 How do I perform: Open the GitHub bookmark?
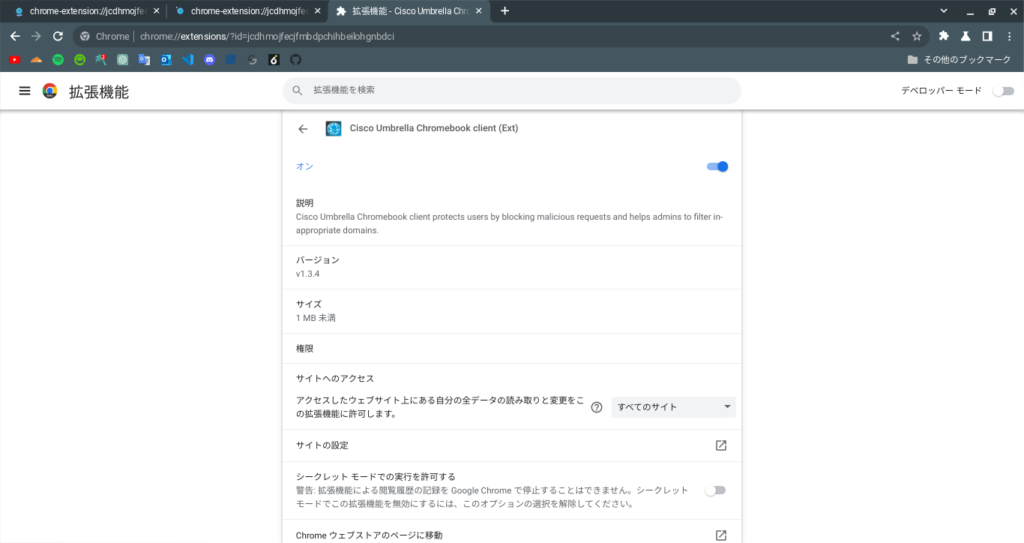295,60
